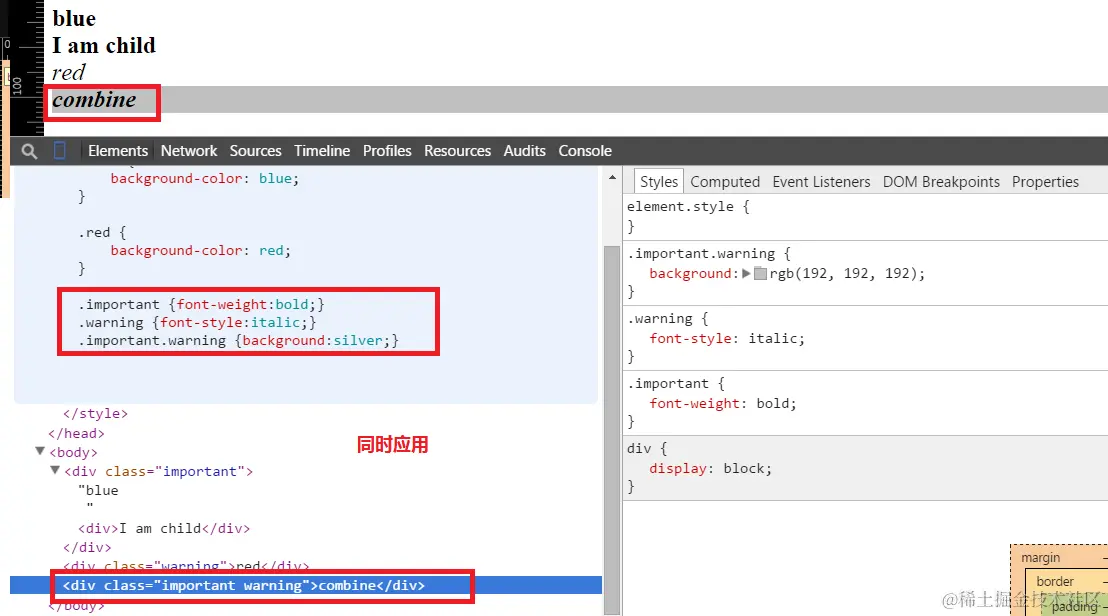The height and width of the screenshot is (616, 1108).
Task: Click the elements panel vertical scrollbar thumb
Action: pyautogui.click(x=612, y=430)
